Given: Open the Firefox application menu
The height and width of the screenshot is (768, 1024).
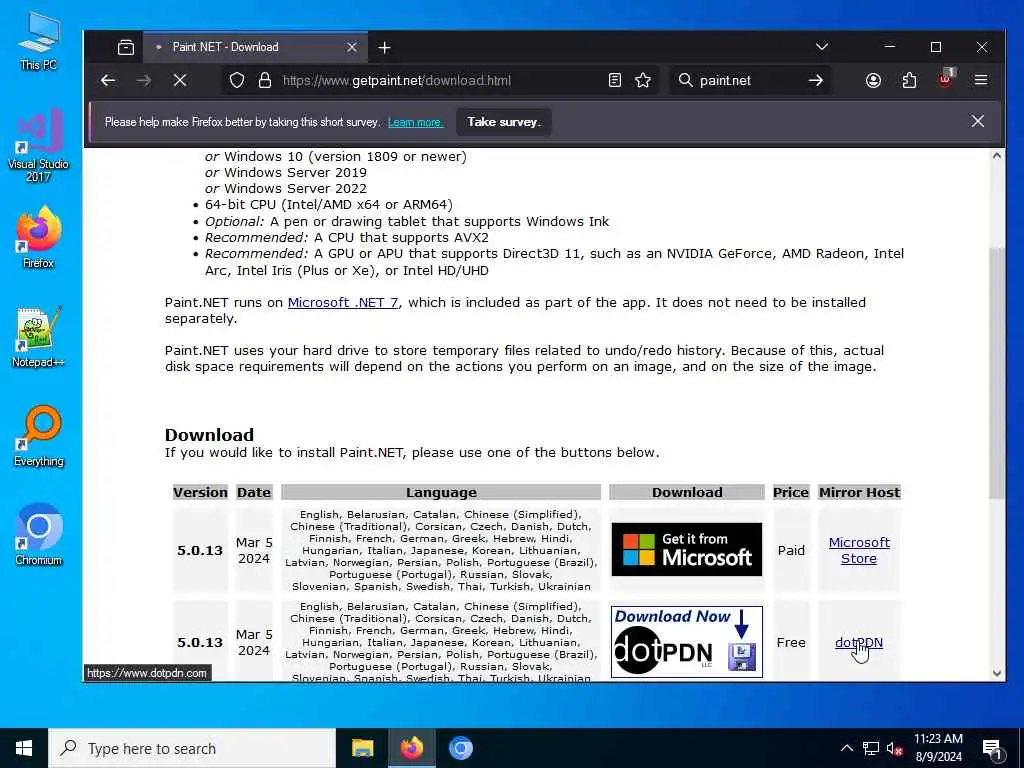Looking at the screenshot, I should tap(980, 80).
